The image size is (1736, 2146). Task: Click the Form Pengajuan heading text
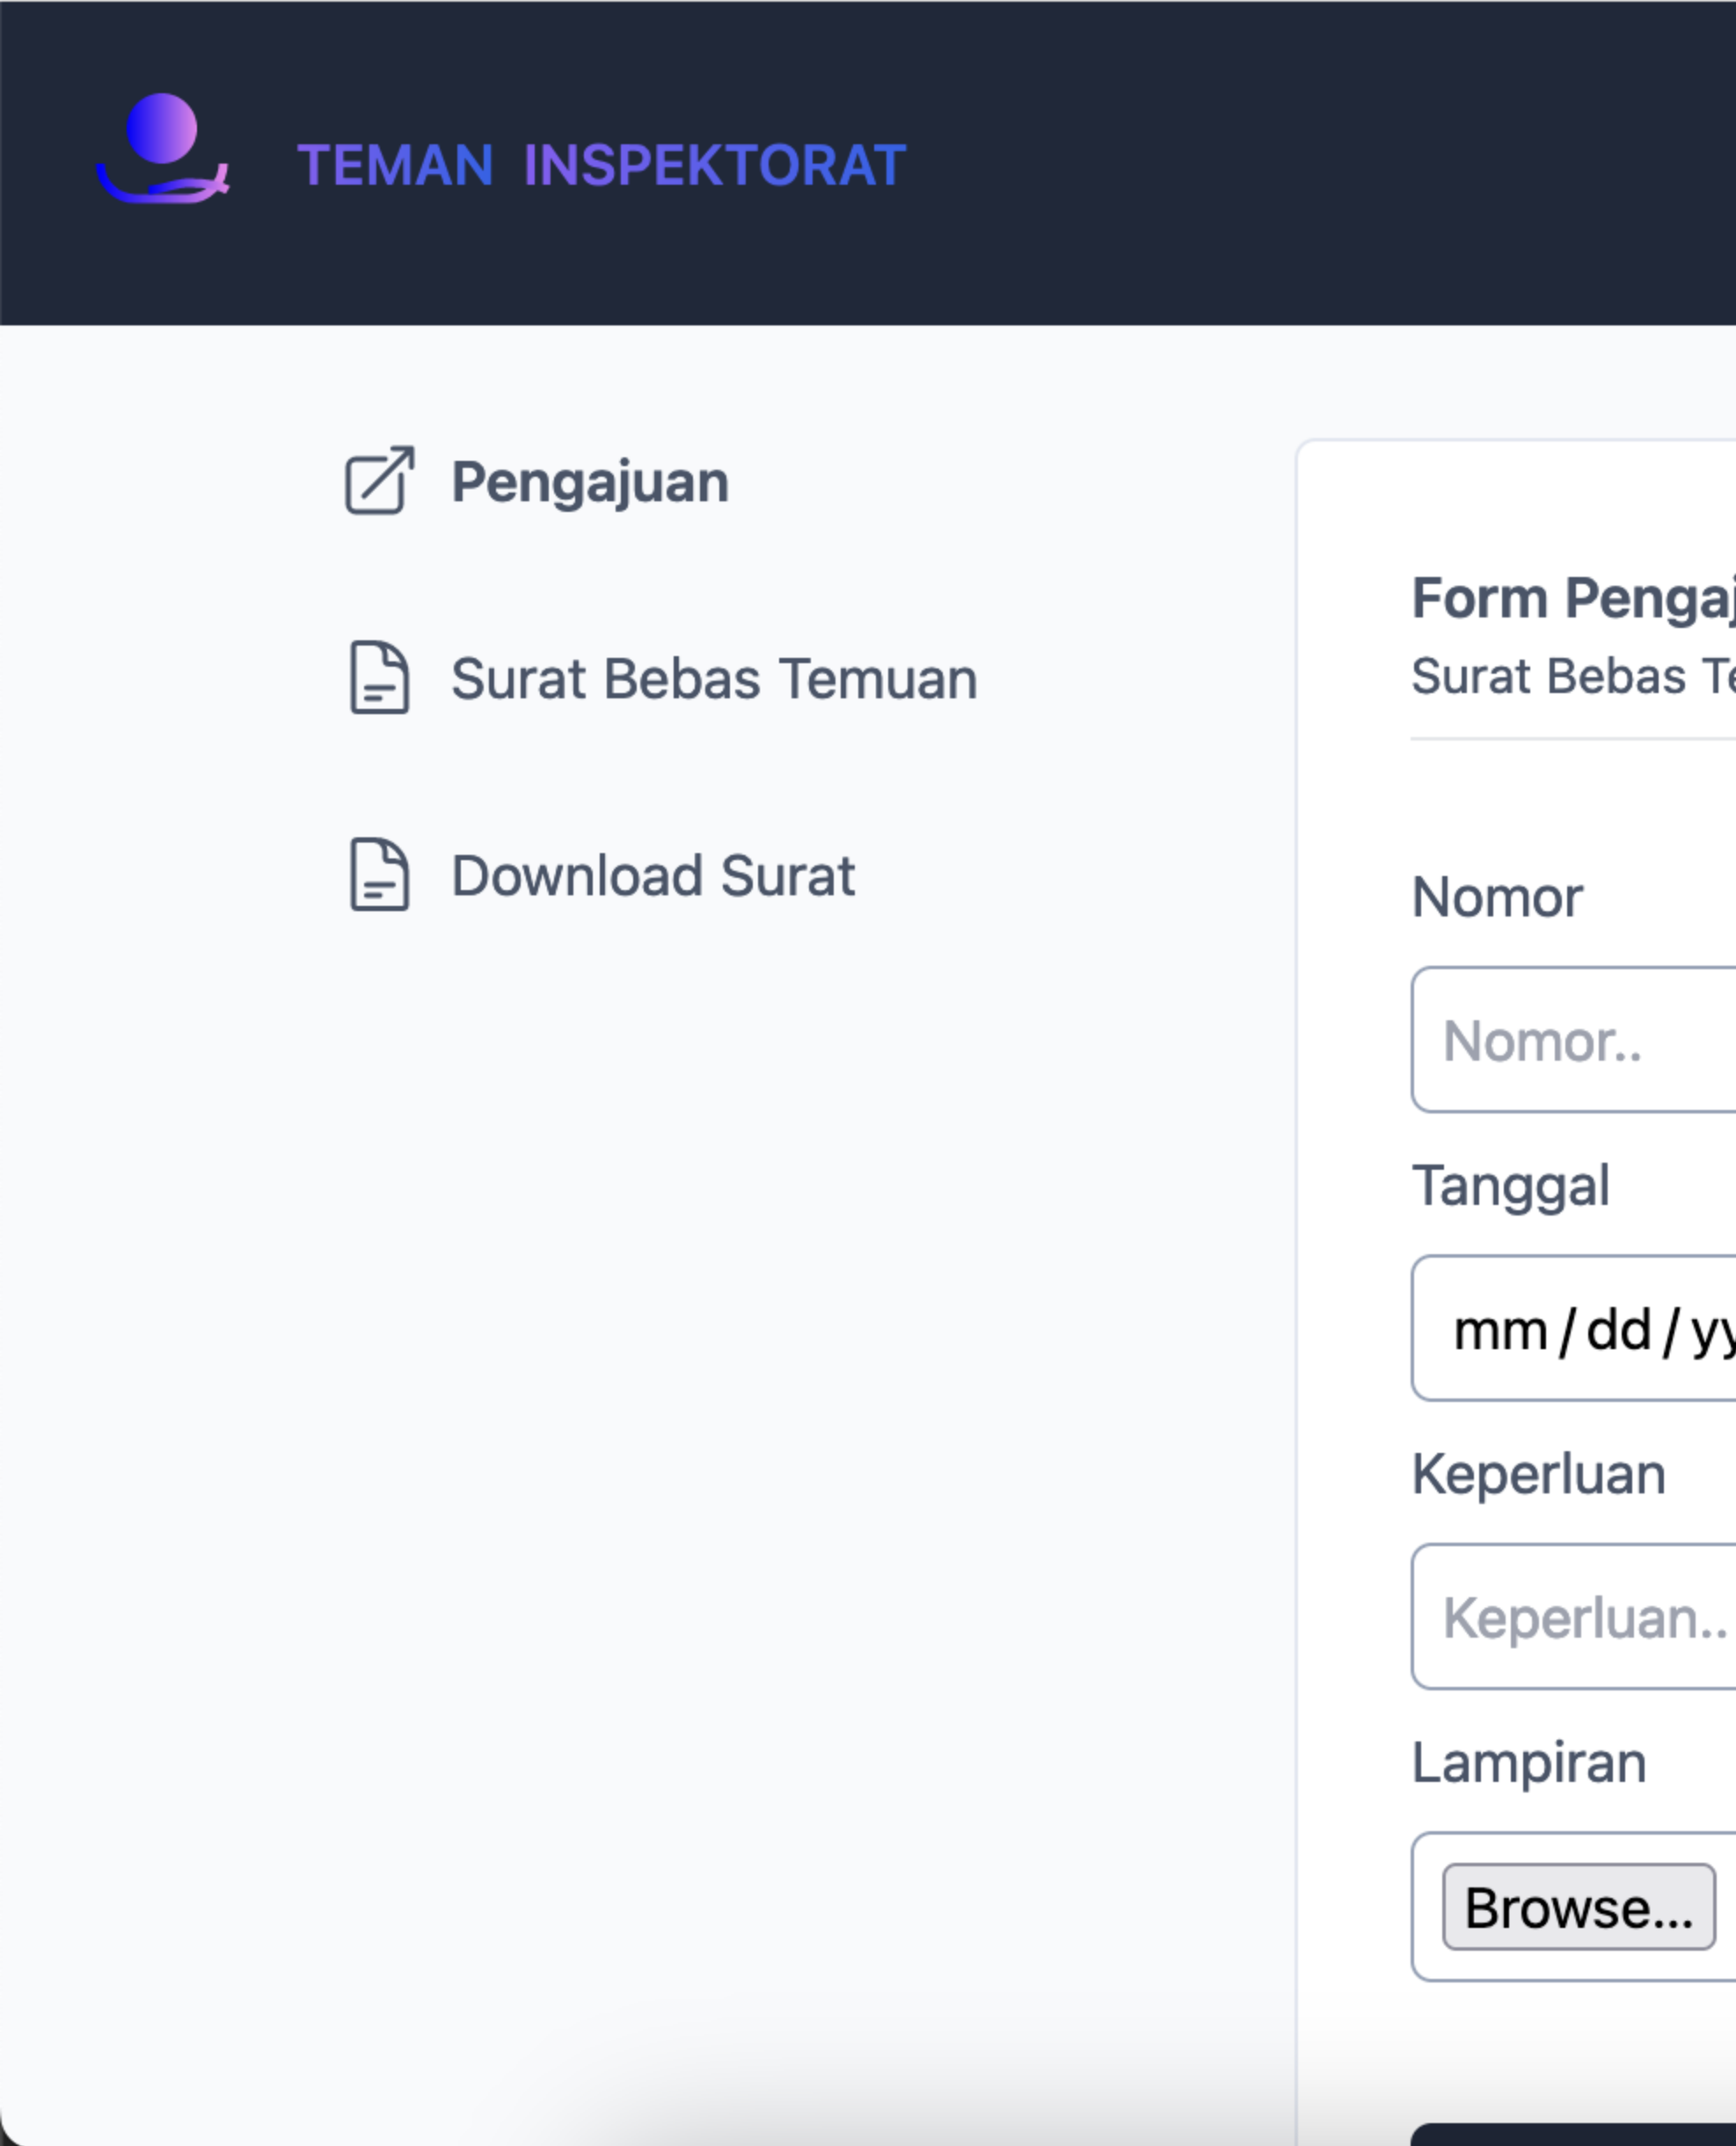point(1573,598)
